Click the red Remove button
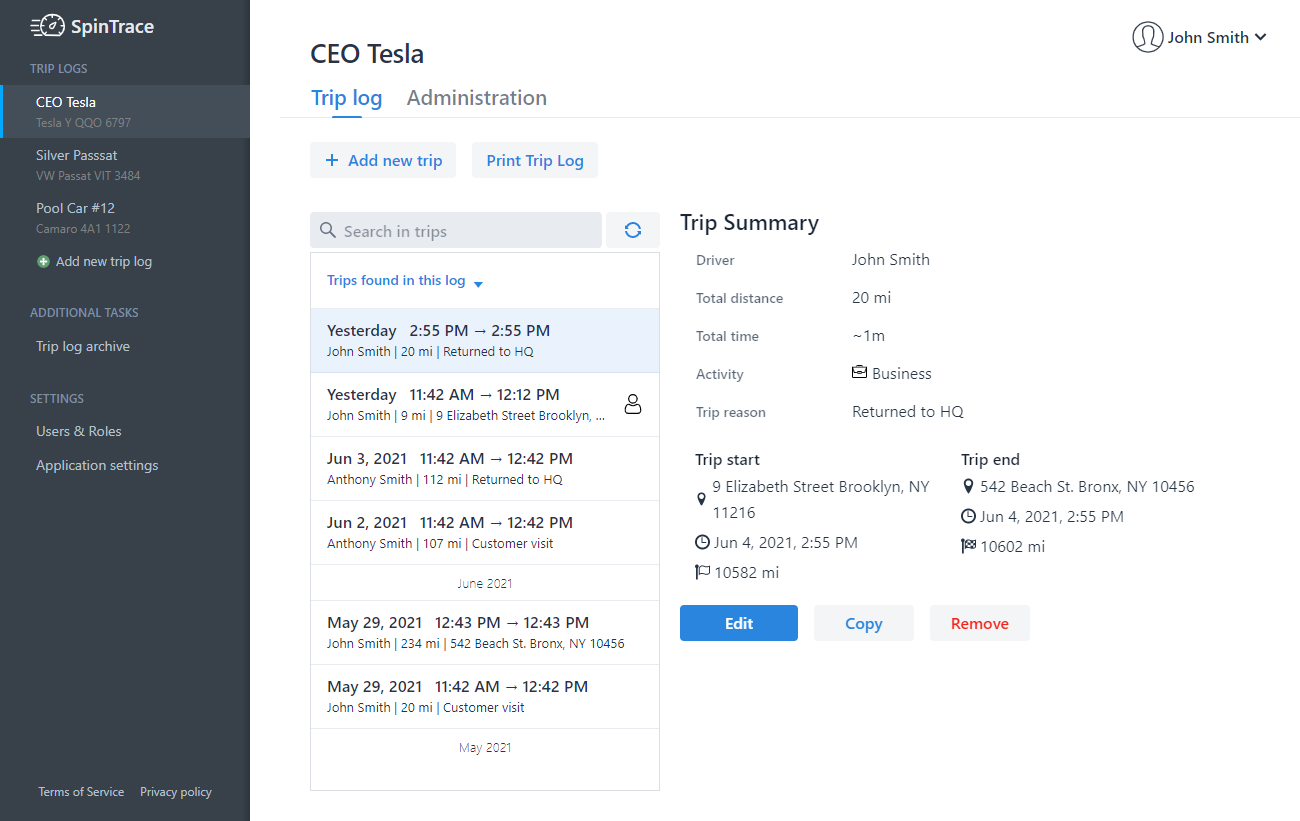Viewport: 1300px width, 821px height. 980,623
